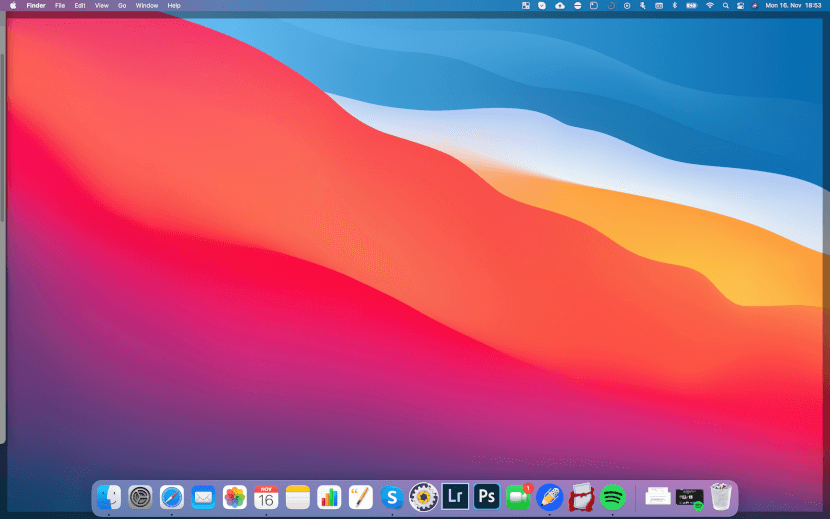This screenshot has height=519, width=830.
Task: Open FaceTime with notification badge
Action: click(519, 497)
